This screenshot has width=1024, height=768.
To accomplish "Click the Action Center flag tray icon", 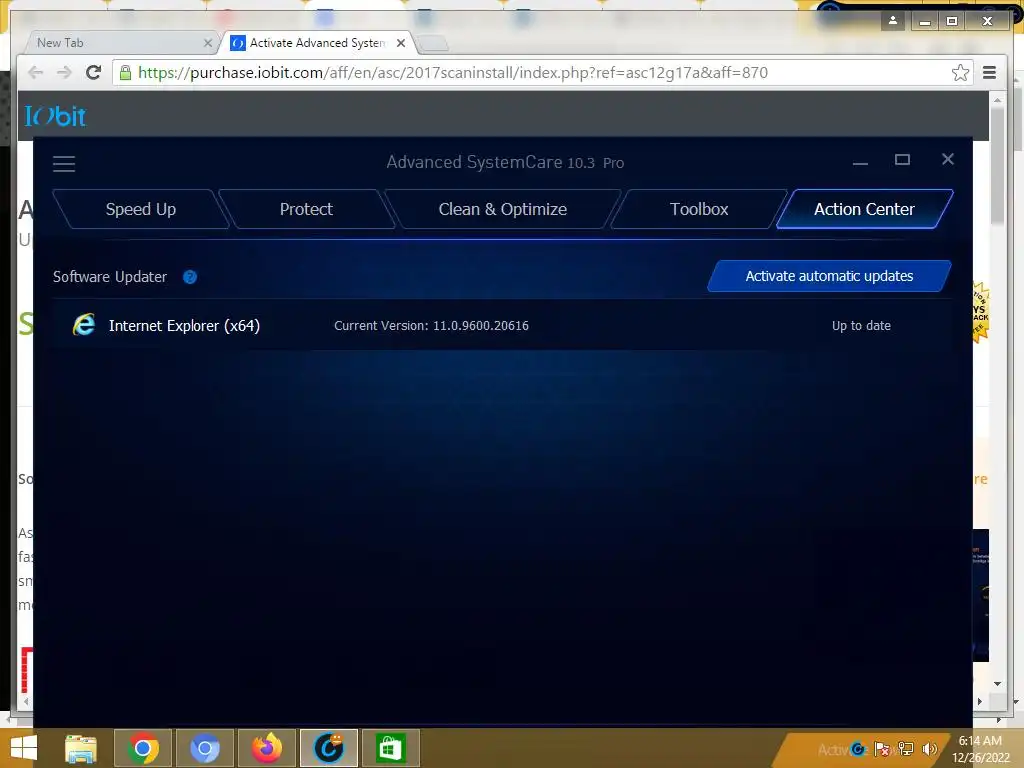I will coord(882,749).
